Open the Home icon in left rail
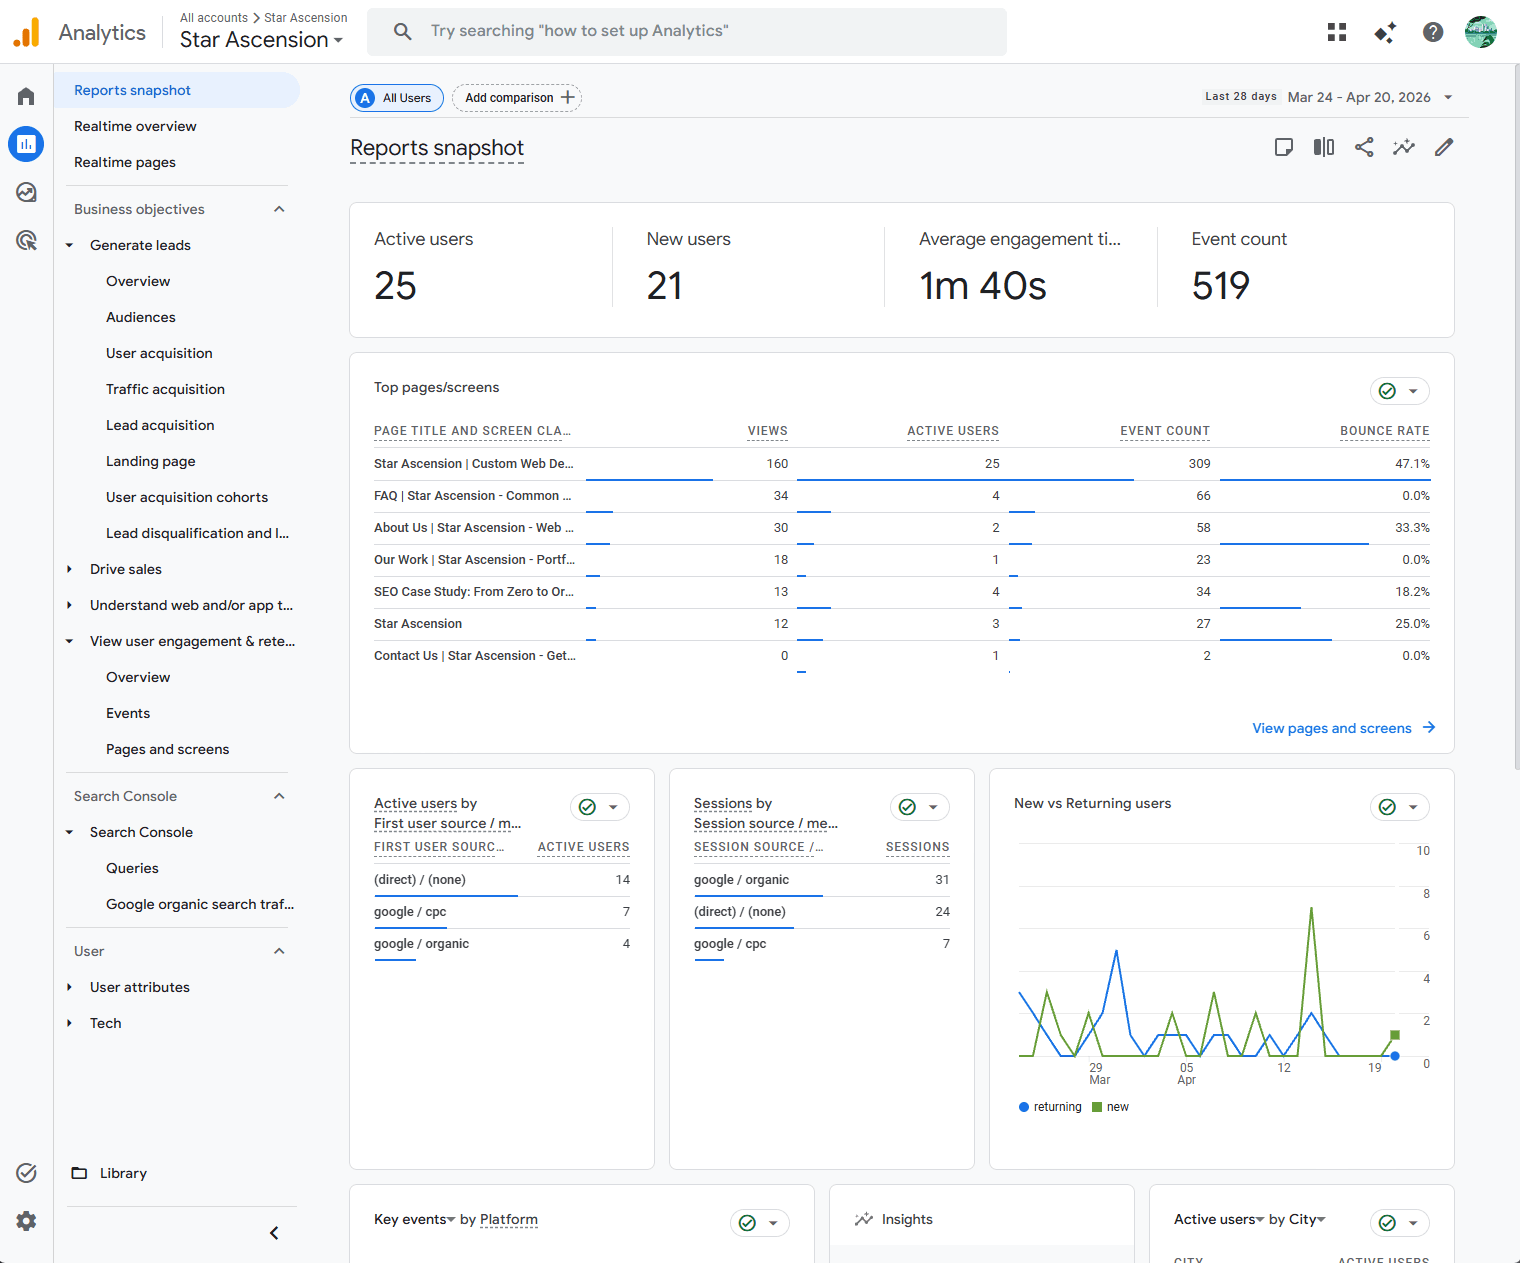This screenshot has height=1263, width=1520. 26,96
